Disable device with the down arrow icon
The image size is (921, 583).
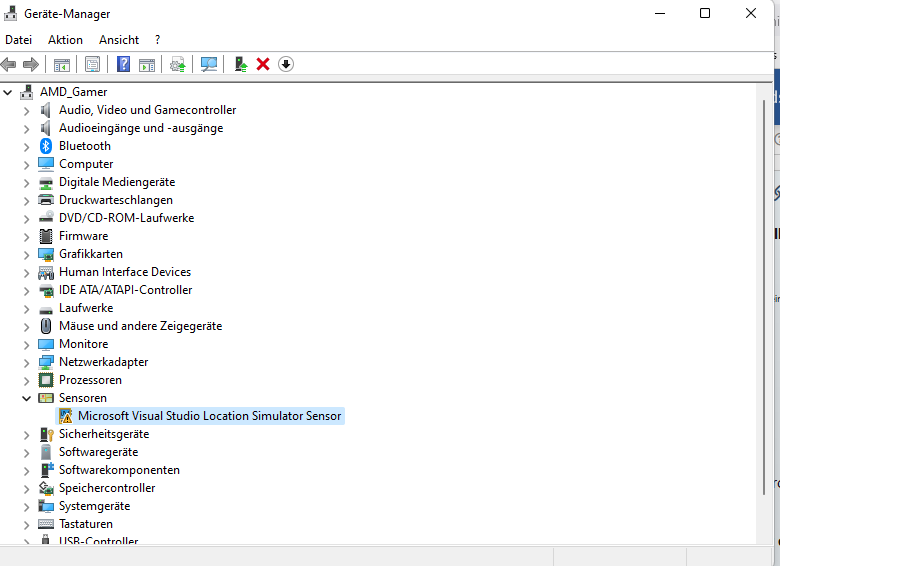click(x=286, y=64)
